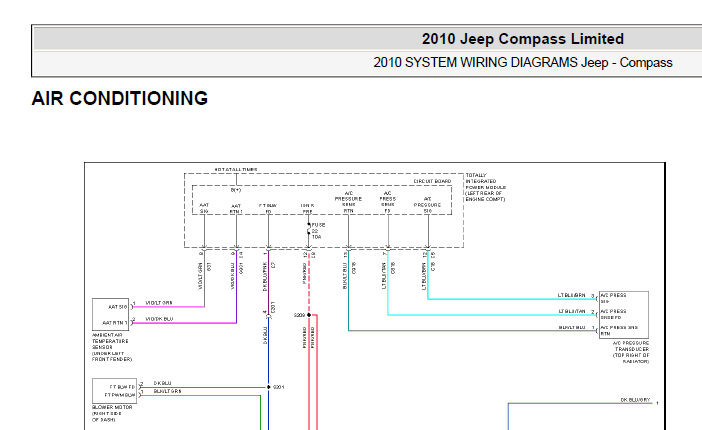Click "A/C PRESSURE SENS RTN" circuit board pin

click(x=348, y=202)
